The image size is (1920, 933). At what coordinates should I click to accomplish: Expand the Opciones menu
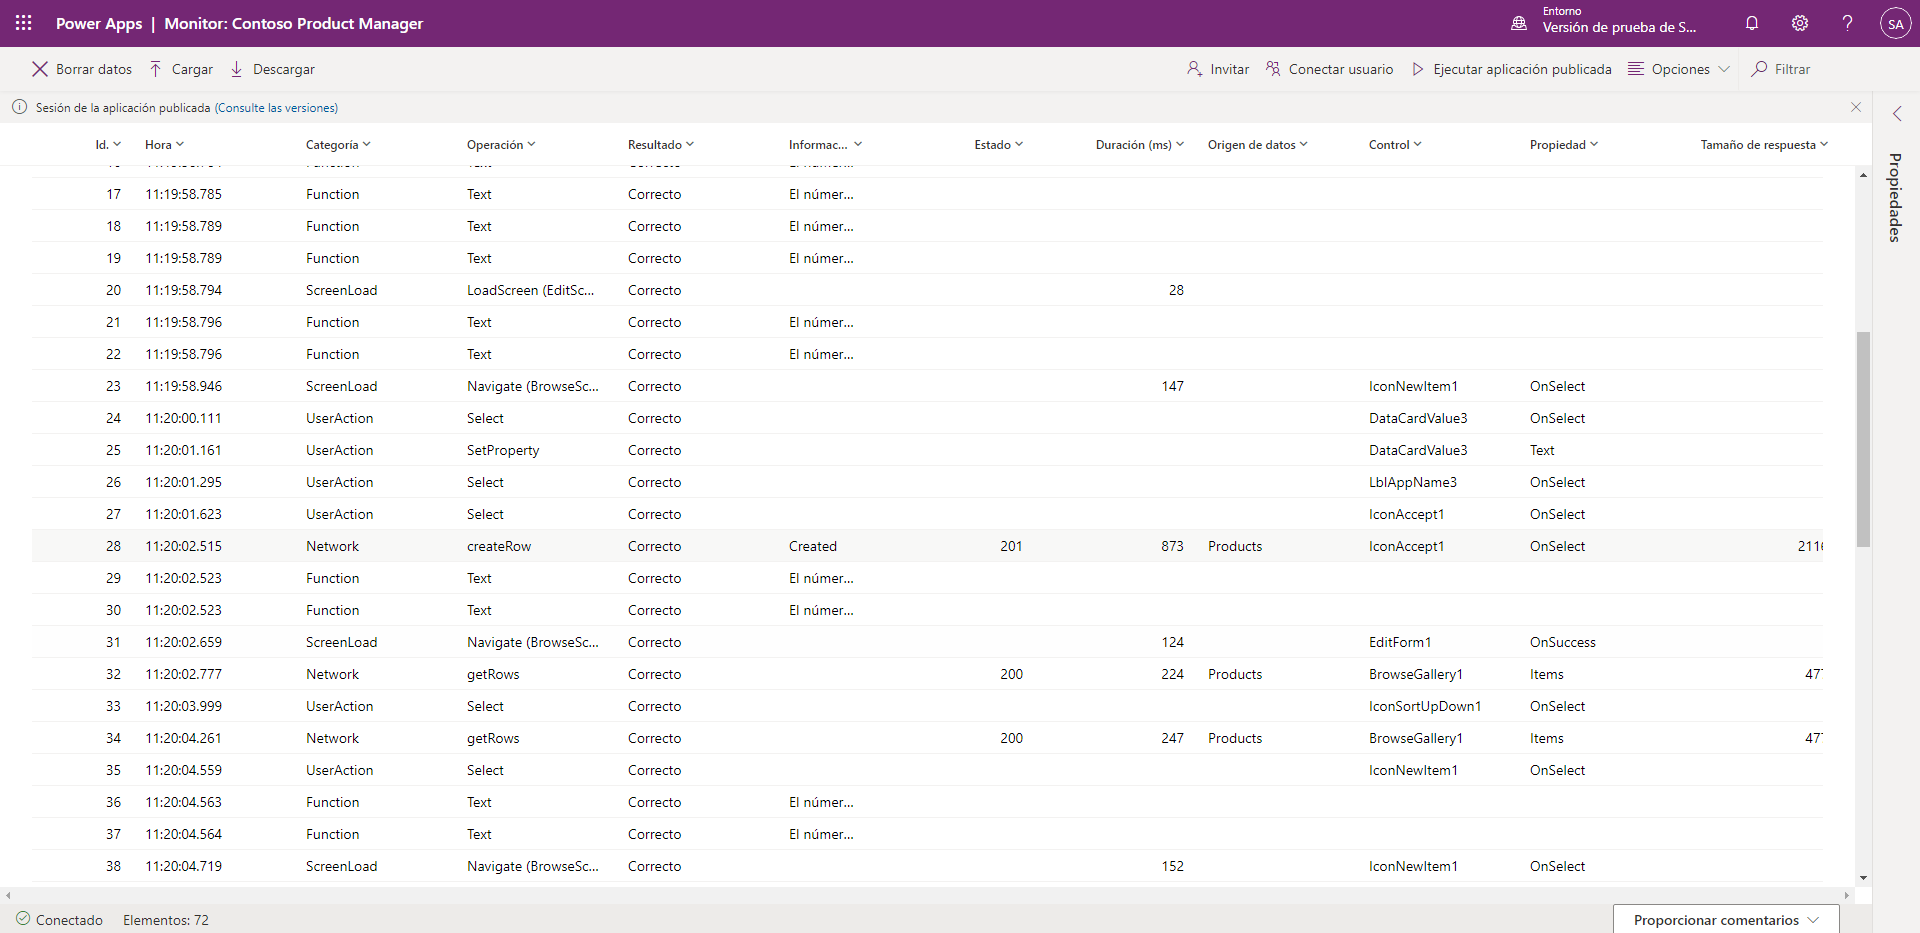[x=1679, y=69]
